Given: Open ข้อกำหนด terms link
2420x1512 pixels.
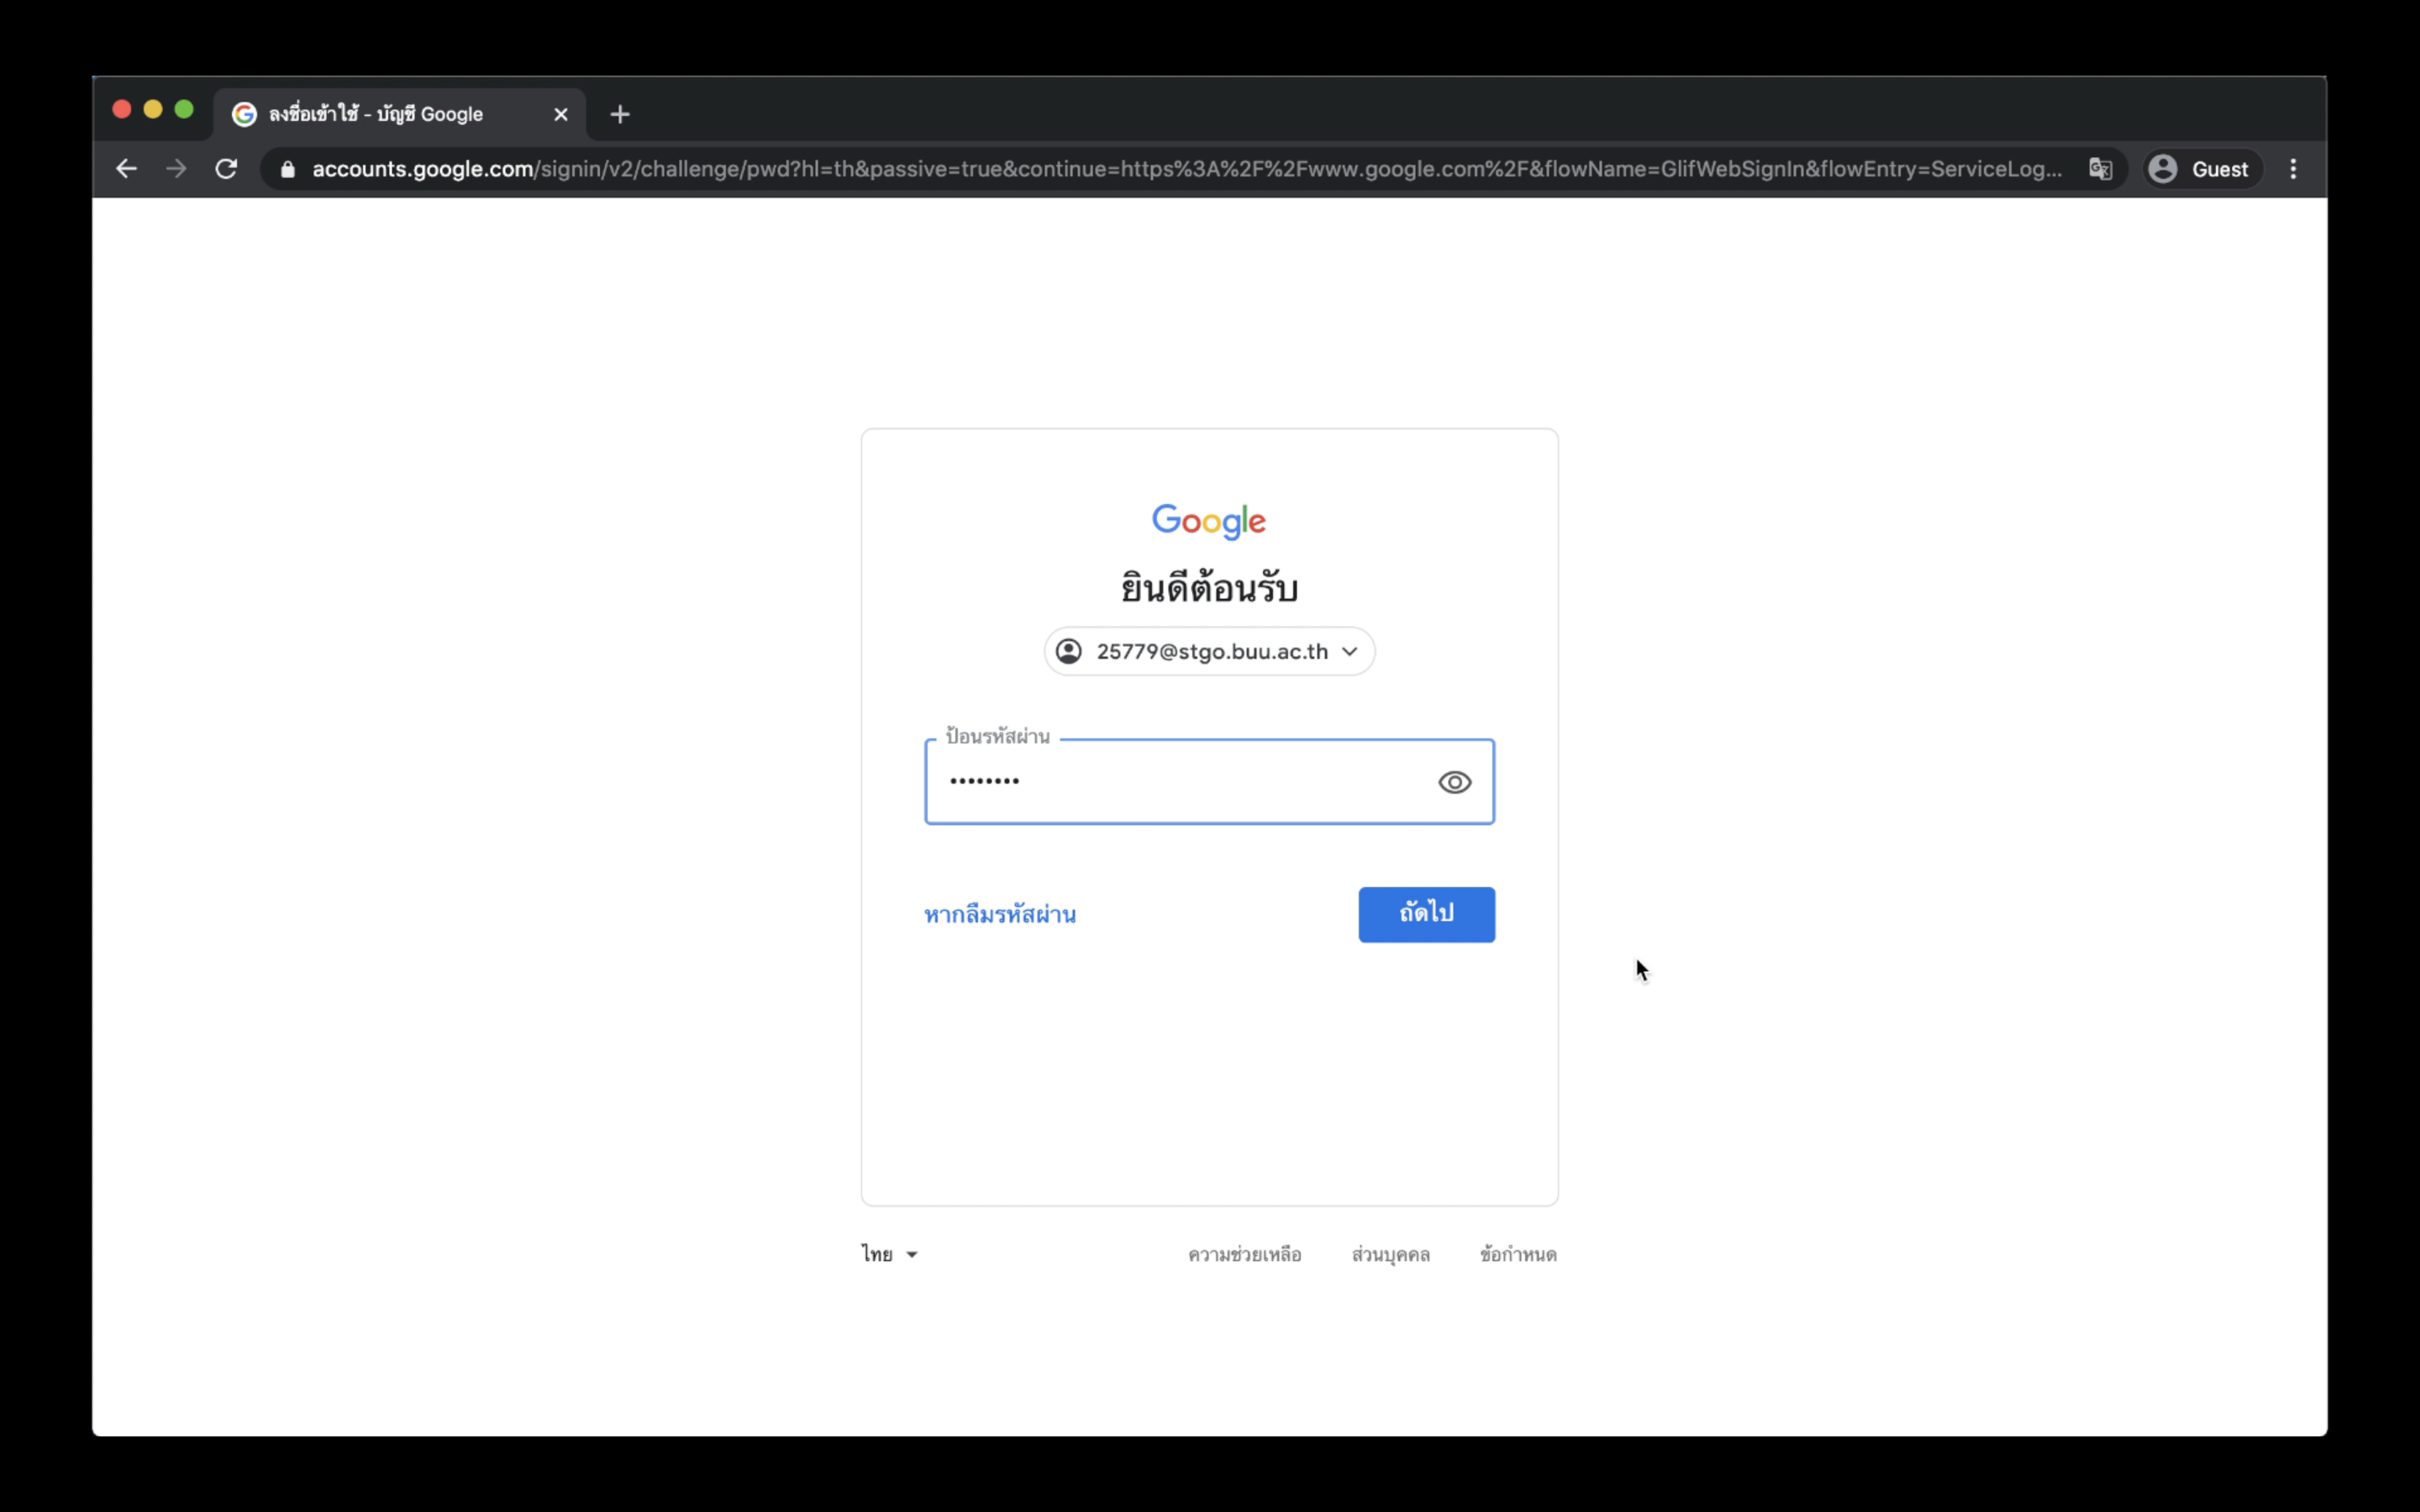Looking at the screenshot, I should point(1518,1254).
